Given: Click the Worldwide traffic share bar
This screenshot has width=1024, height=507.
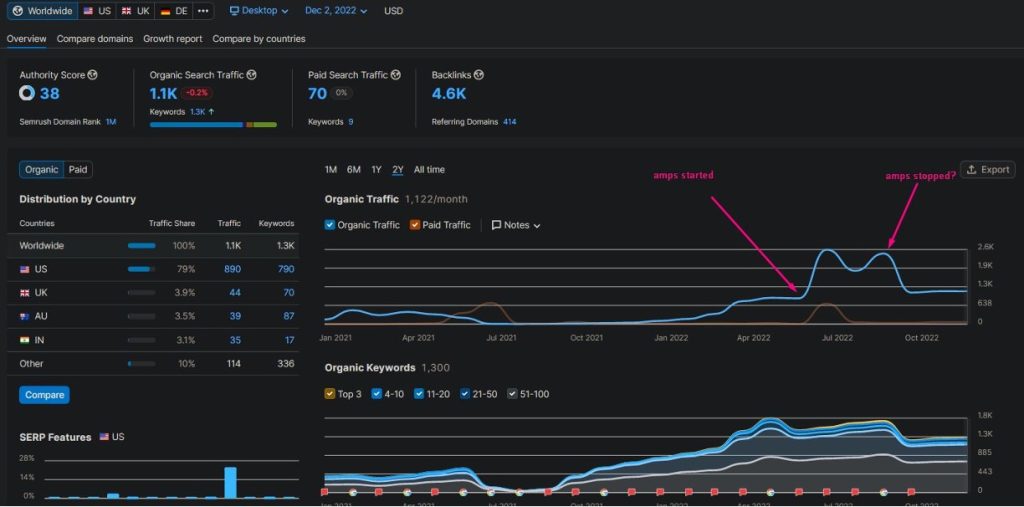Looking at the screenshot, I should pos(142,246).
